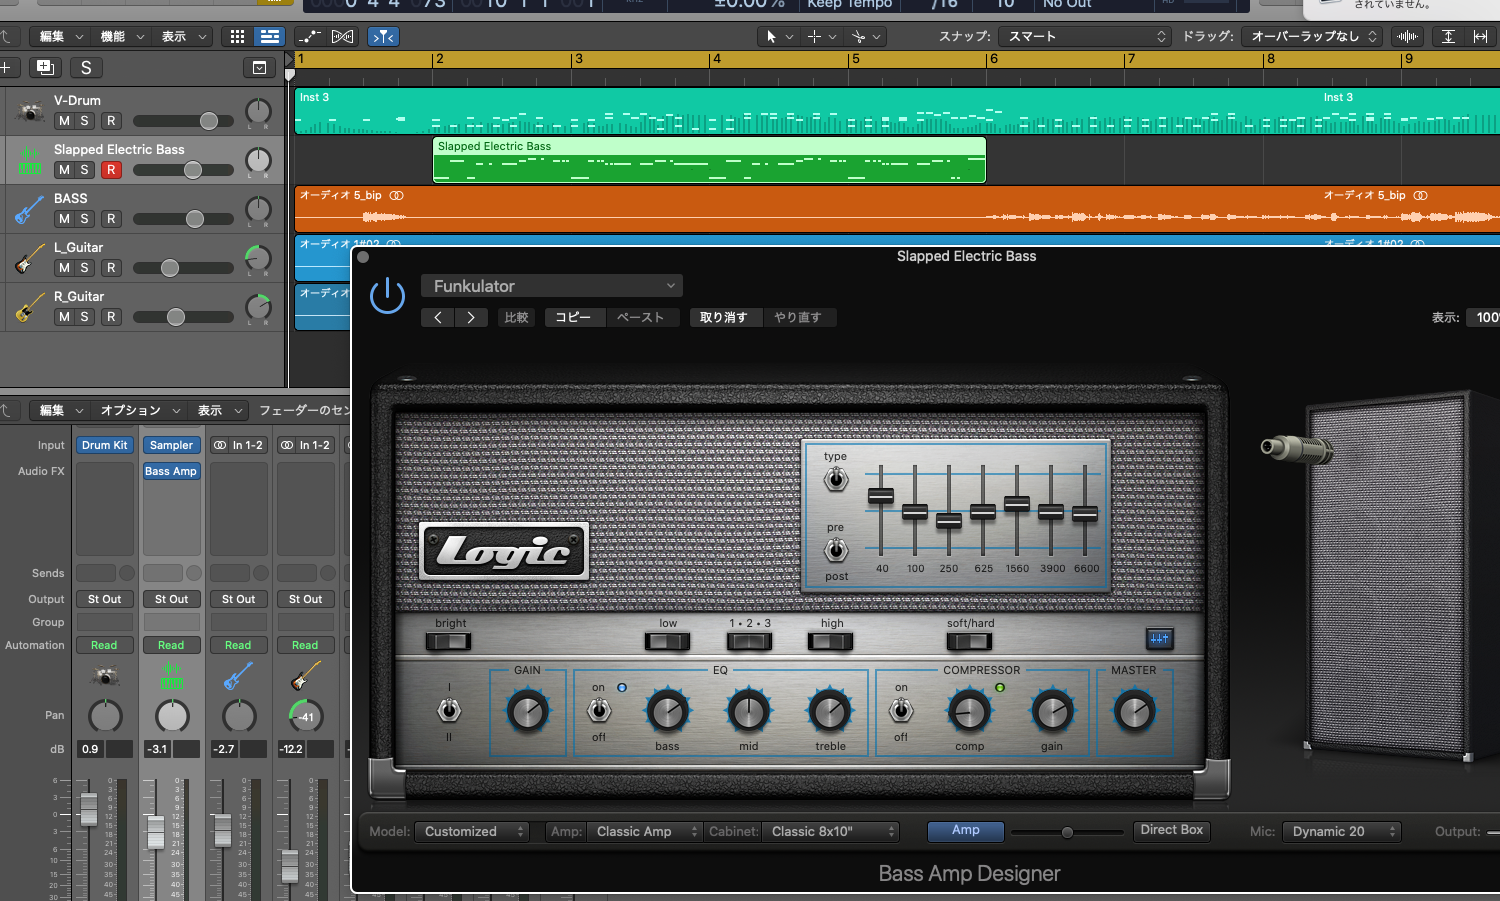The image size is (1500, 901).
Task: Adjust the Amp/Direct Box blend slider
Action: coord(1068,832)
